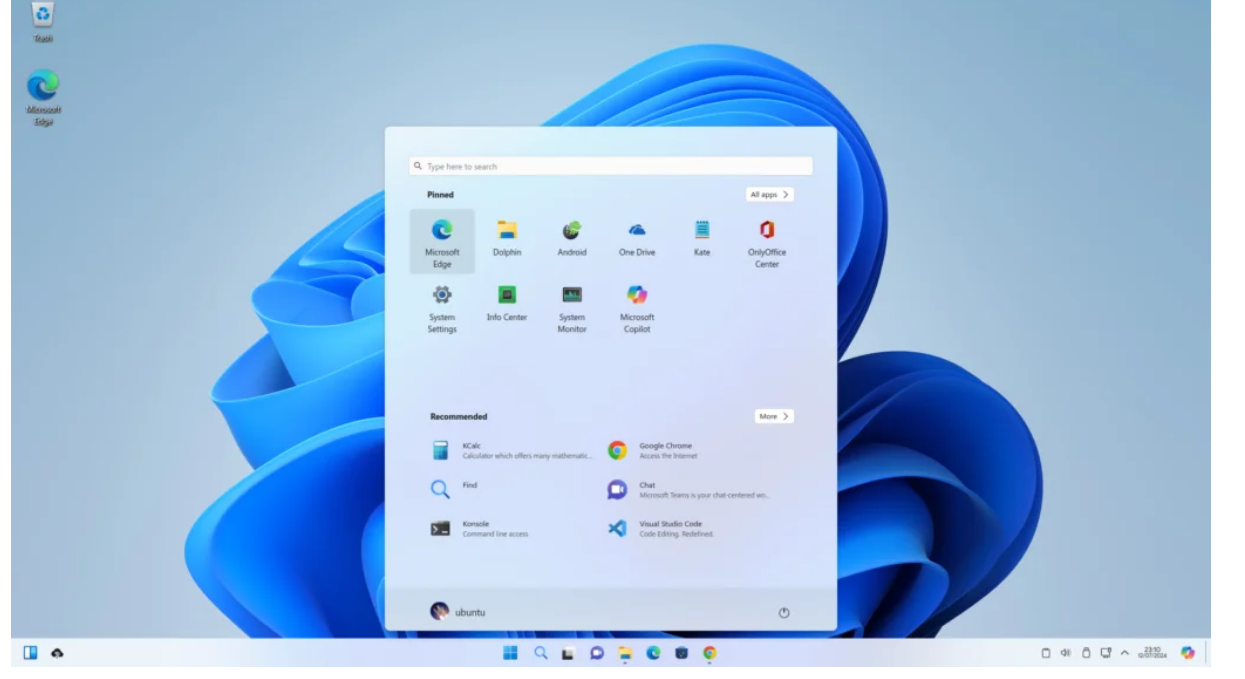1245x679 pixels.
Task: Expand the system tray hidden icons arrow
Action: (1124, 653)
